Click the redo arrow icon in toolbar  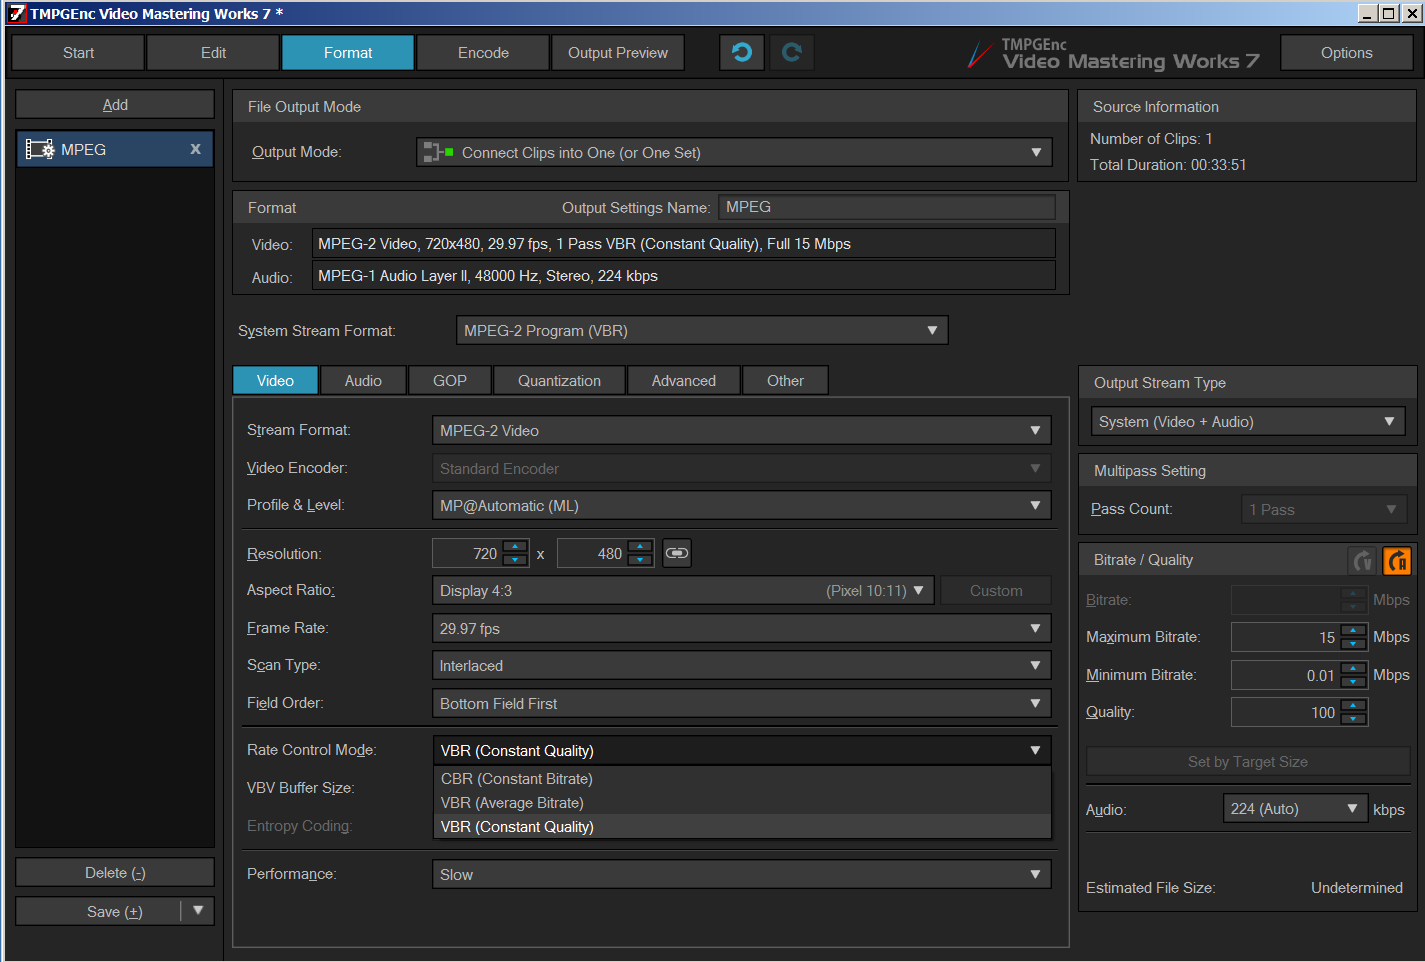pyautogui.click(x=791, y=52)
